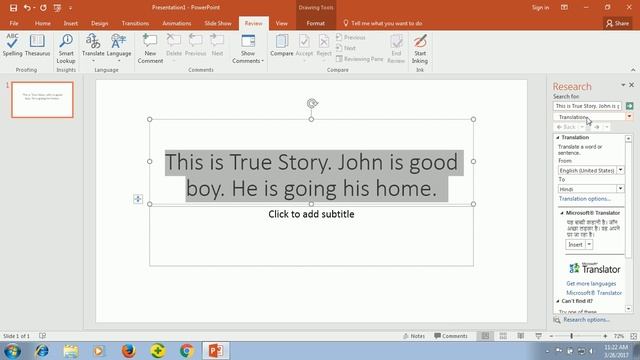
Task: Open the Drawing Tools Format tab
Action: click(x=316, y=23)
